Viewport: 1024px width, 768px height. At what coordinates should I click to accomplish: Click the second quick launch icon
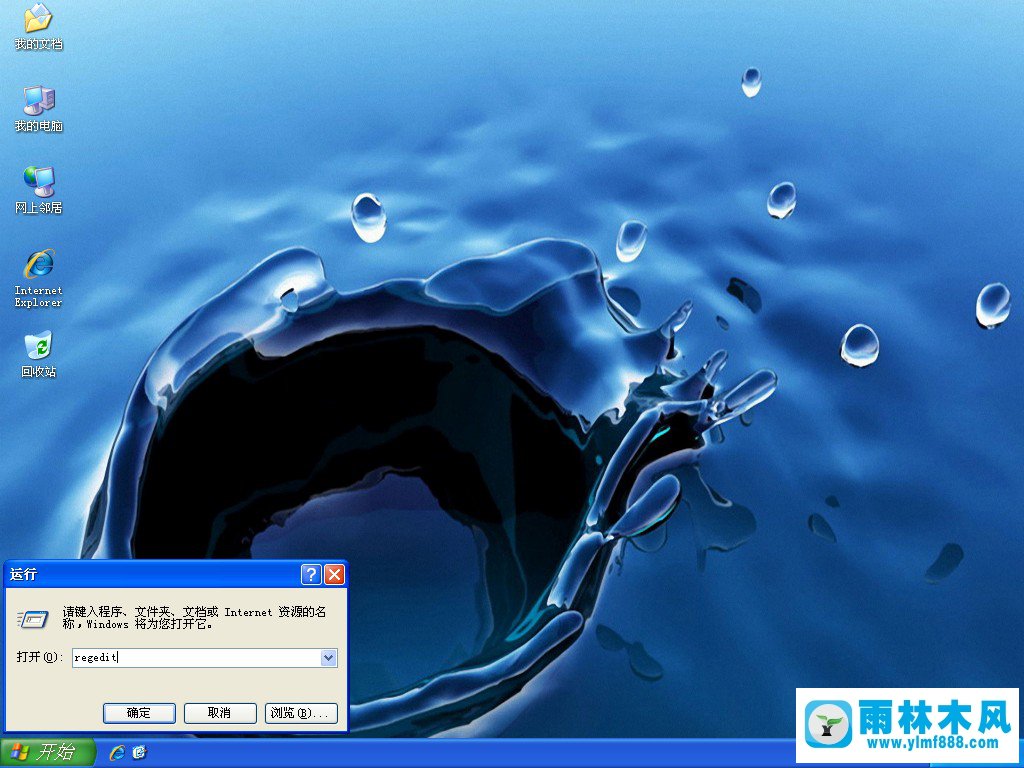139,752
